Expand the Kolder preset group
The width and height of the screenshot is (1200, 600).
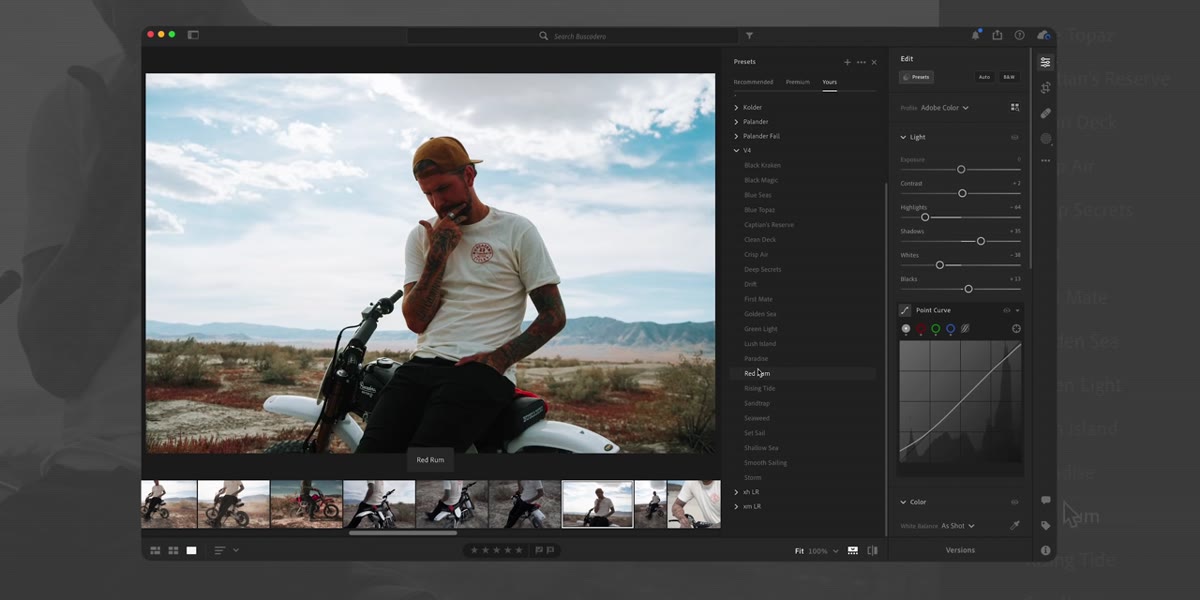(737, 107)
